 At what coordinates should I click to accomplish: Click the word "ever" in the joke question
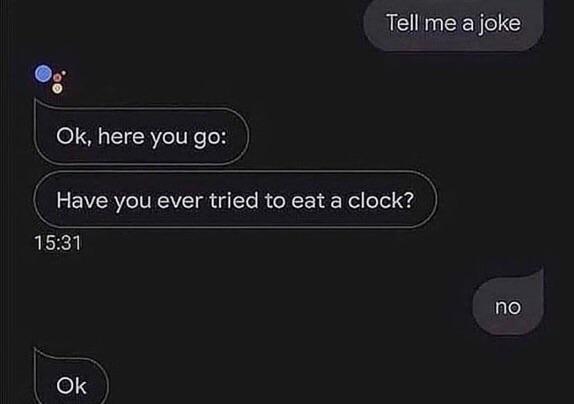[x=180, y=202]
